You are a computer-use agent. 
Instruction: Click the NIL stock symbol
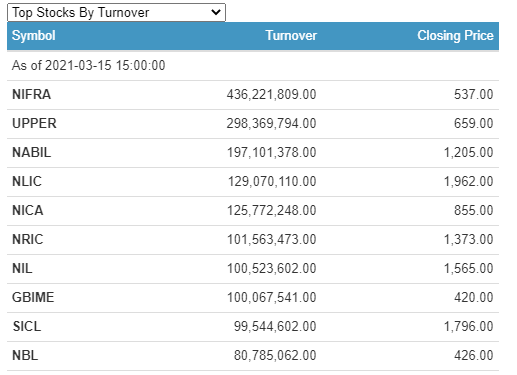[22, 268]
